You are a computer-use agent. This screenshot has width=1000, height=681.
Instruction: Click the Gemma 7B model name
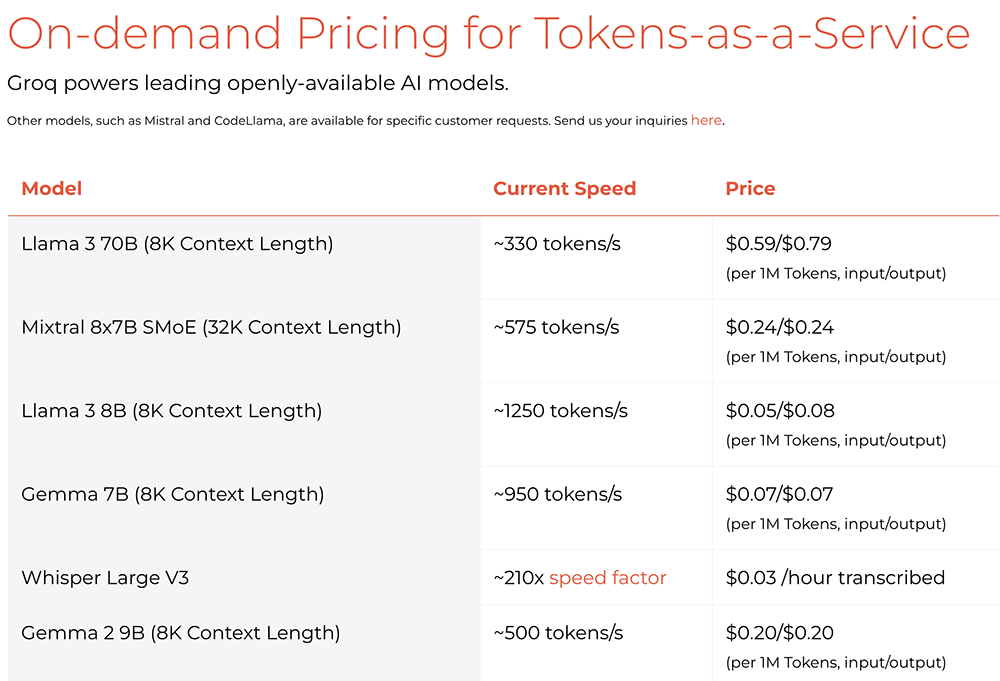(172, 494)
